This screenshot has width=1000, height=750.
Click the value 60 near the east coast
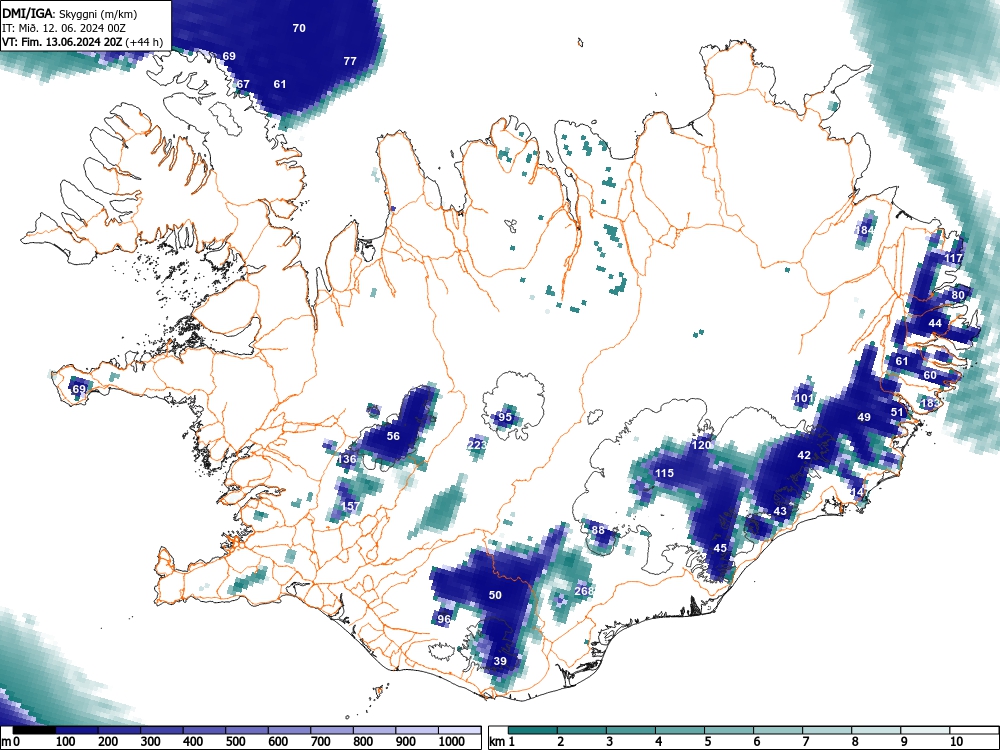930,375
